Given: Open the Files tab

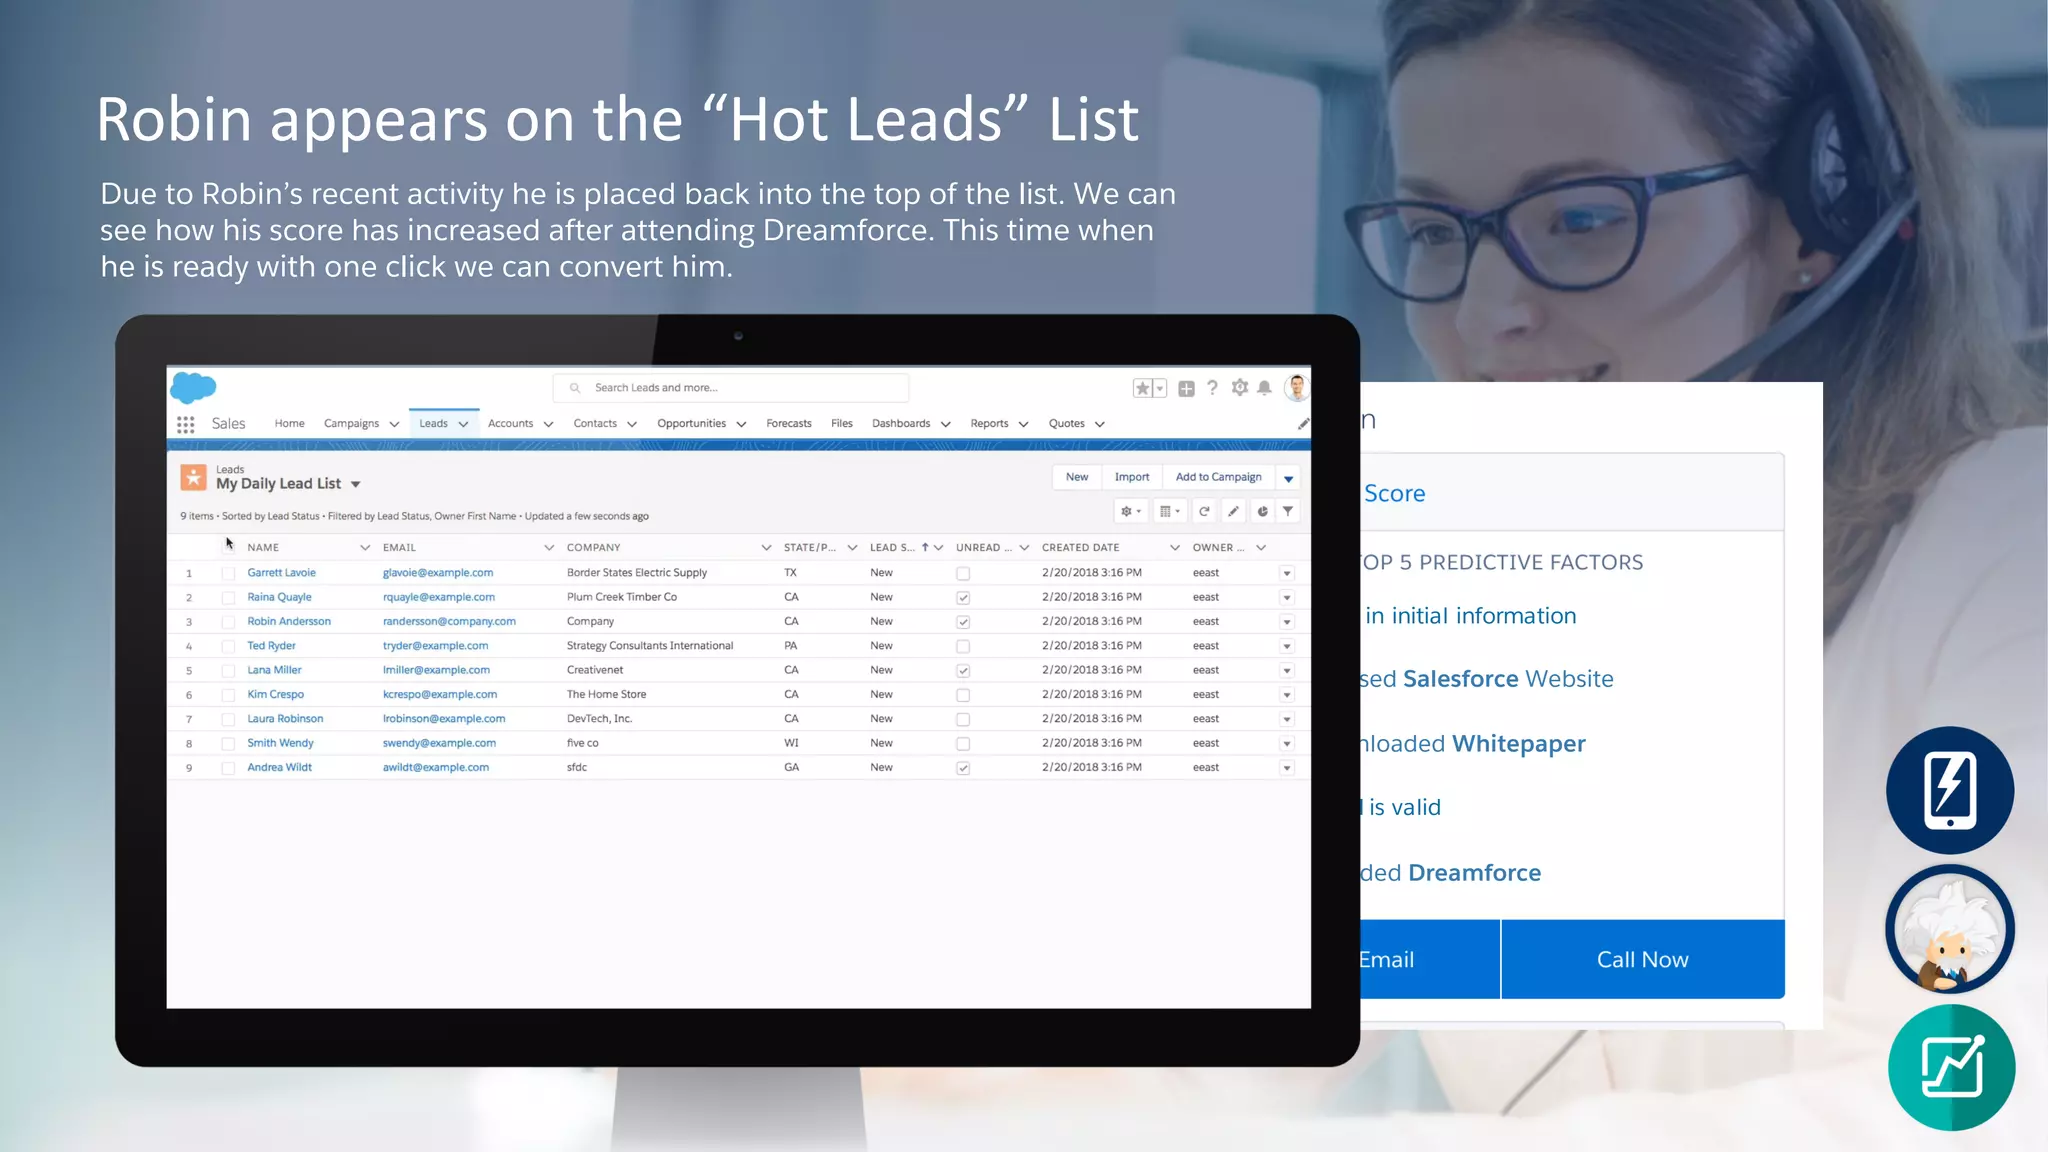Looking at the screenshot, I should pos(842,423).
